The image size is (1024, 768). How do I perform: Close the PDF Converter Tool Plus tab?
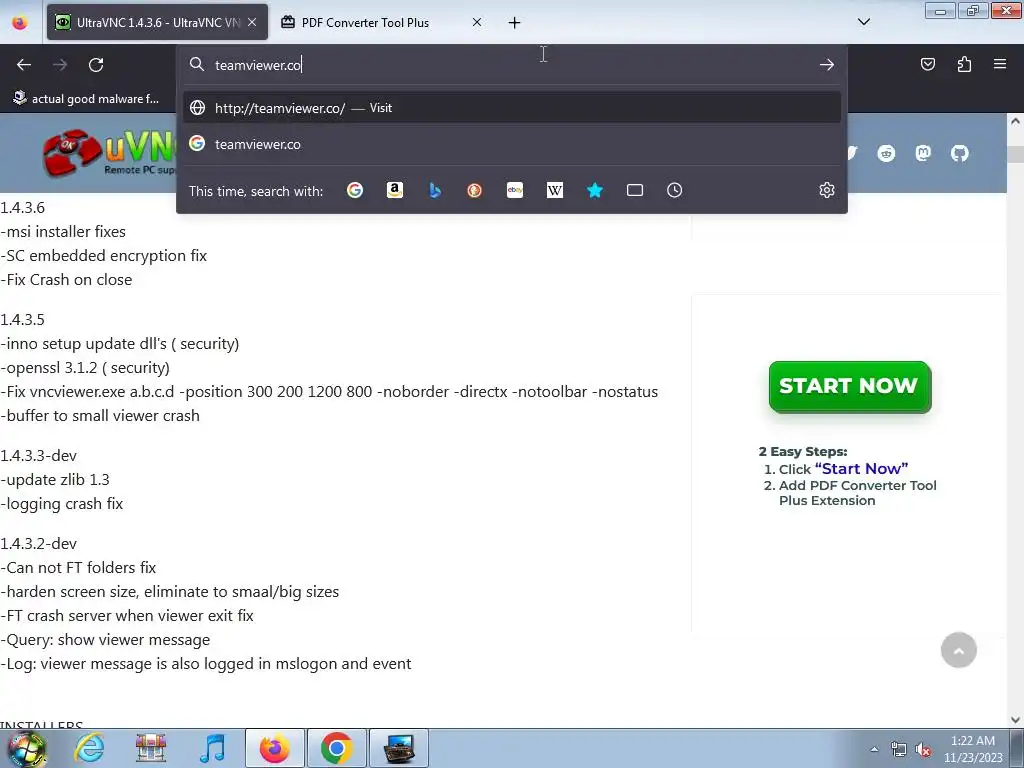click(477, 22)
